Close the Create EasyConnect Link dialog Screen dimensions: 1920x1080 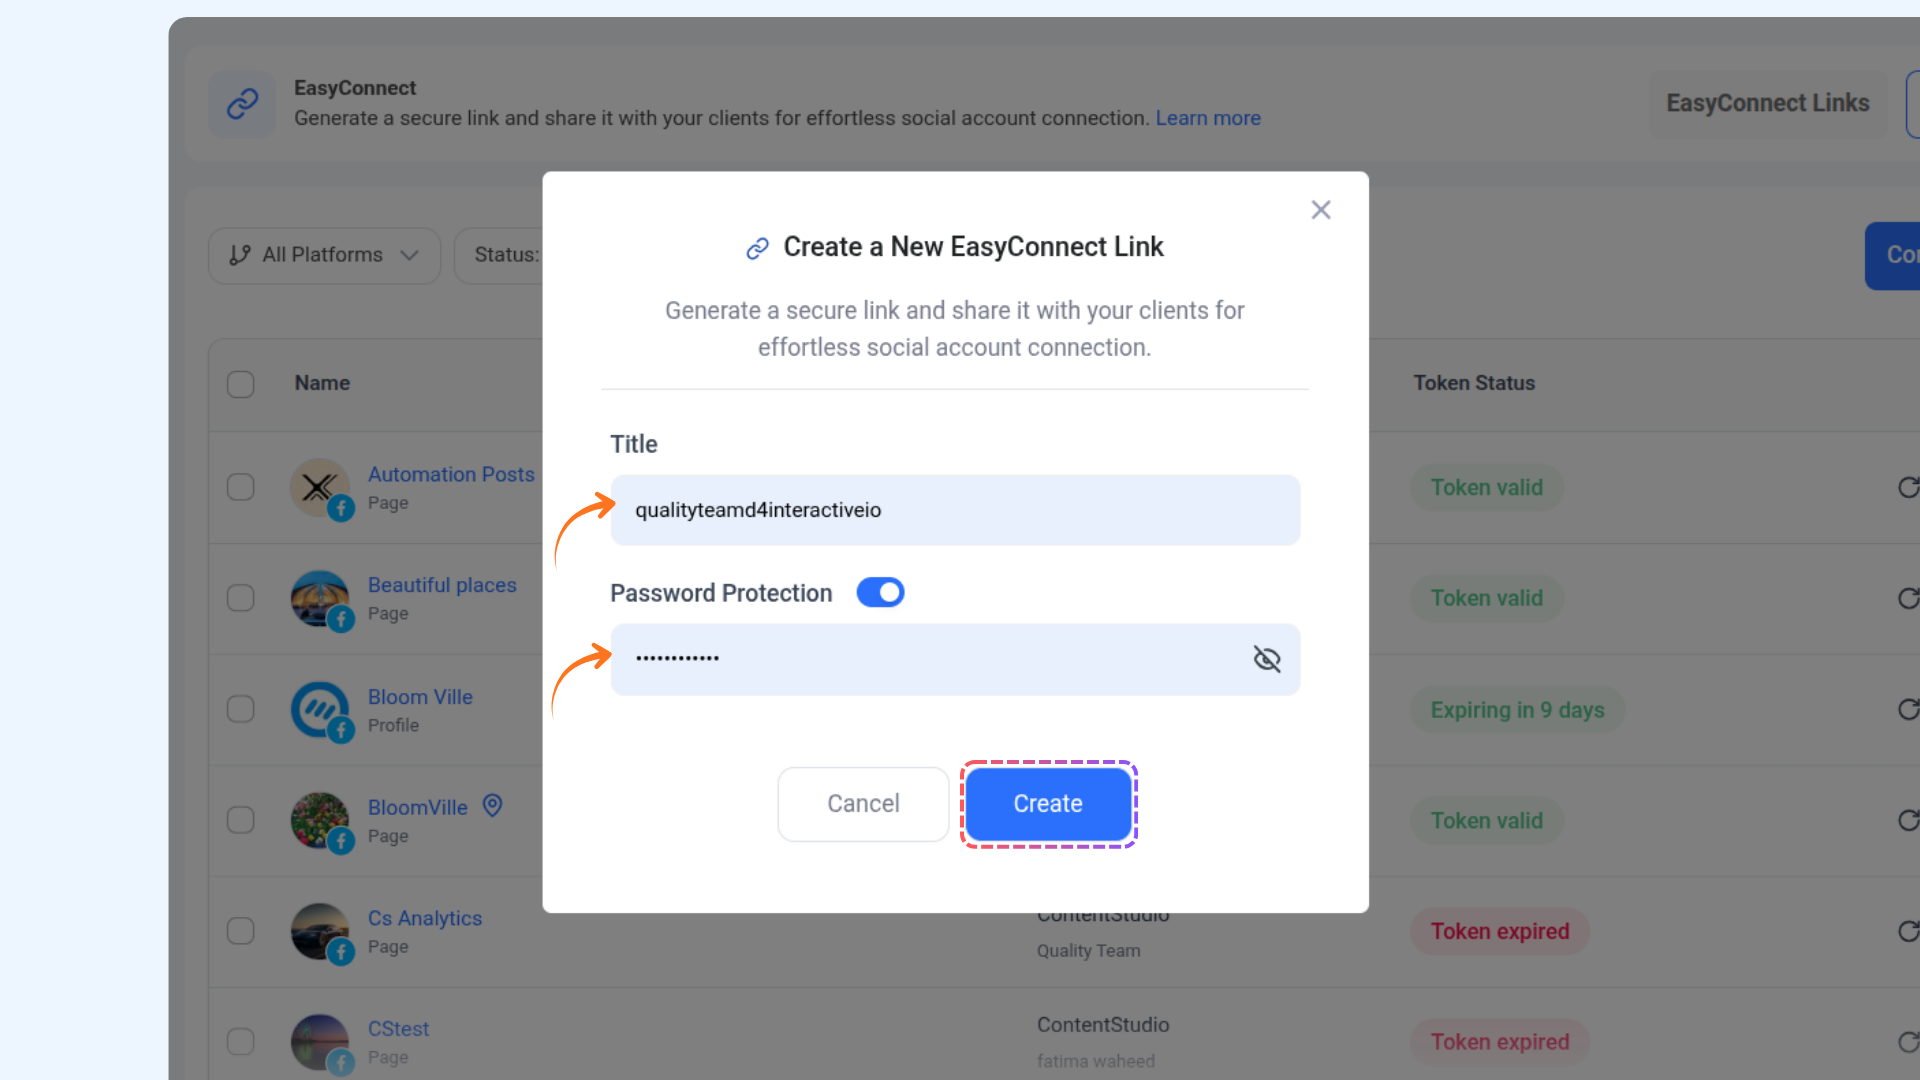click(x=1321, y=210)
